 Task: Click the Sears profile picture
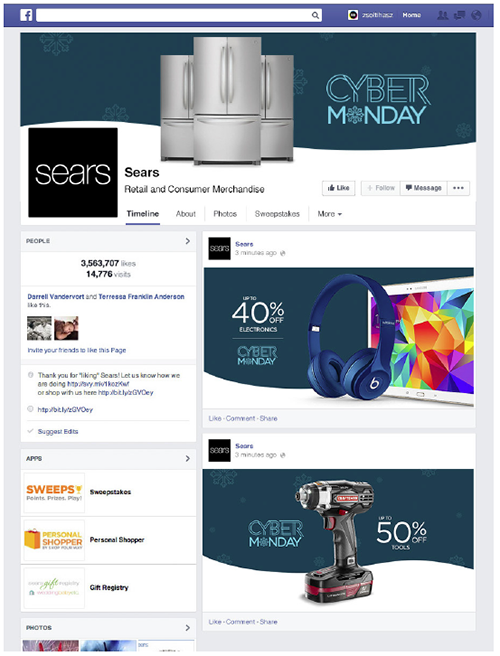pos(73,172)
